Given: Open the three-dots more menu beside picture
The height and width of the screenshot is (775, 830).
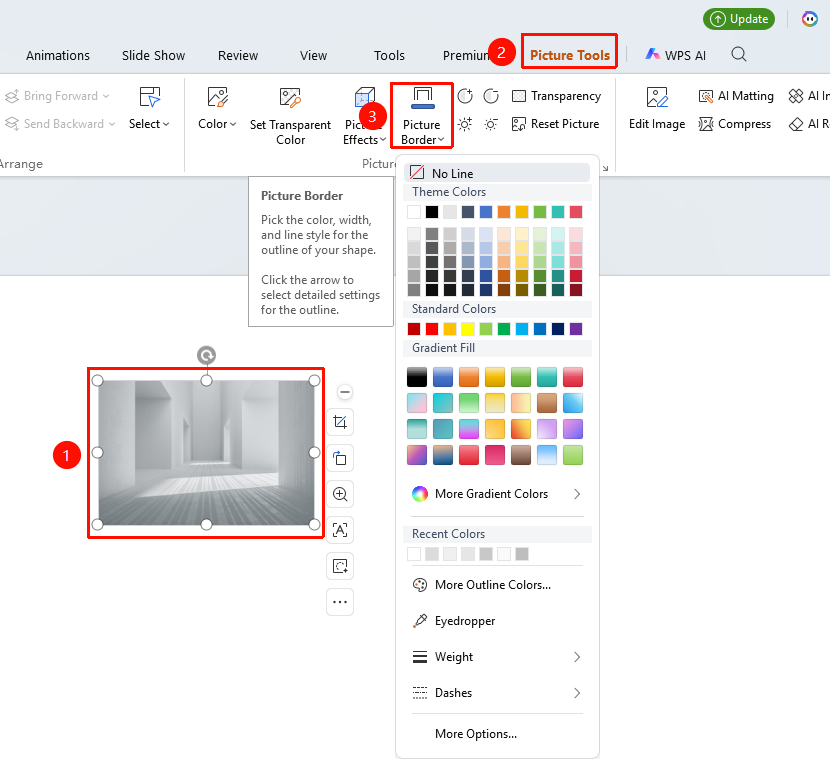Looking at the screenshot, I should click(x=340, y=602).
